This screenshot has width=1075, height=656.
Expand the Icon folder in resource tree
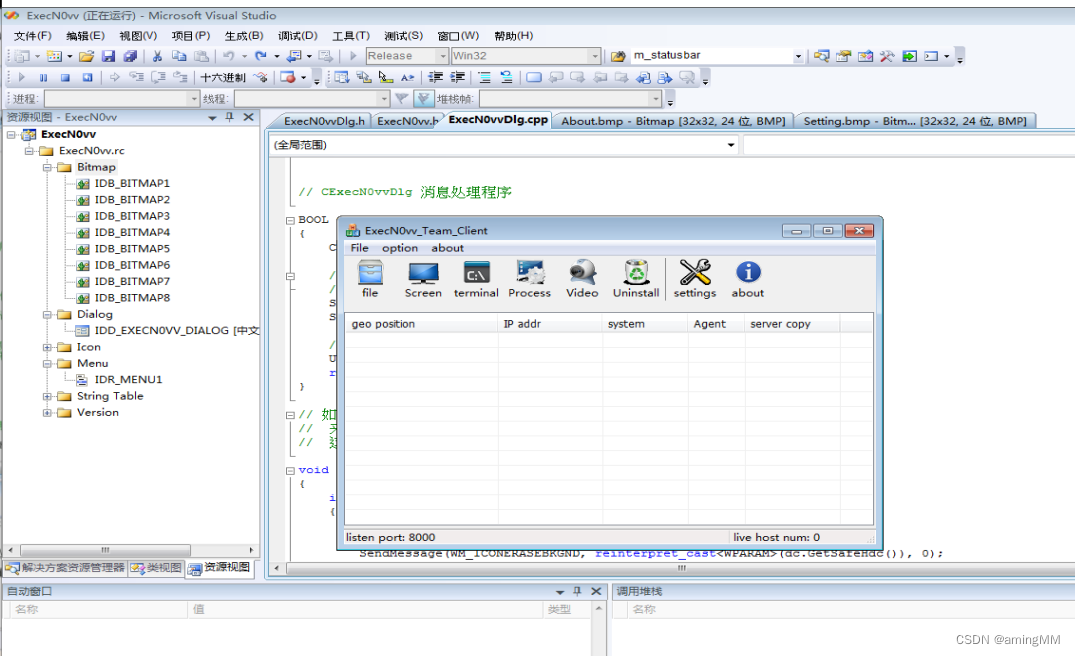47,348
